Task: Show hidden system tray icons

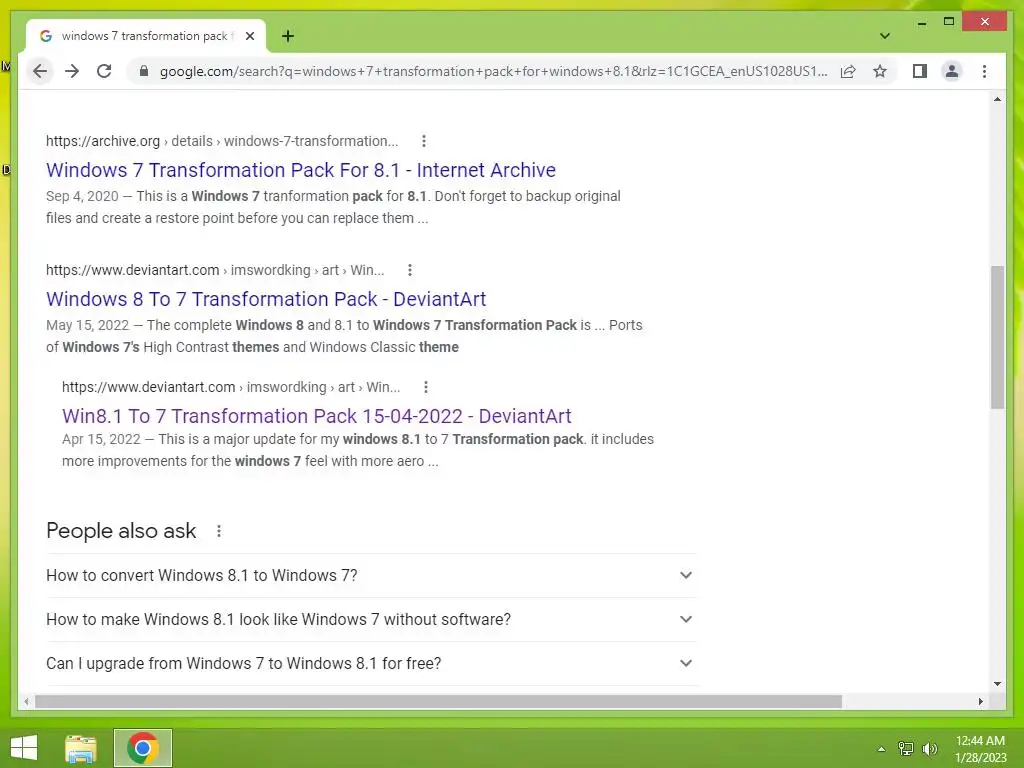Action: [881, 749]
